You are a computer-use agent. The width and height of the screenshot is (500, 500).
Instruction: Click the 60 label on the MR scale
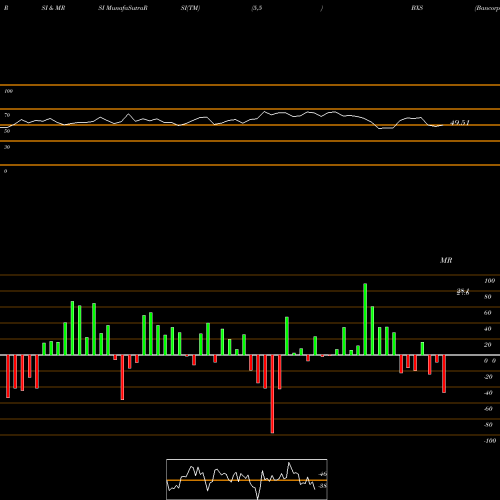488,313
